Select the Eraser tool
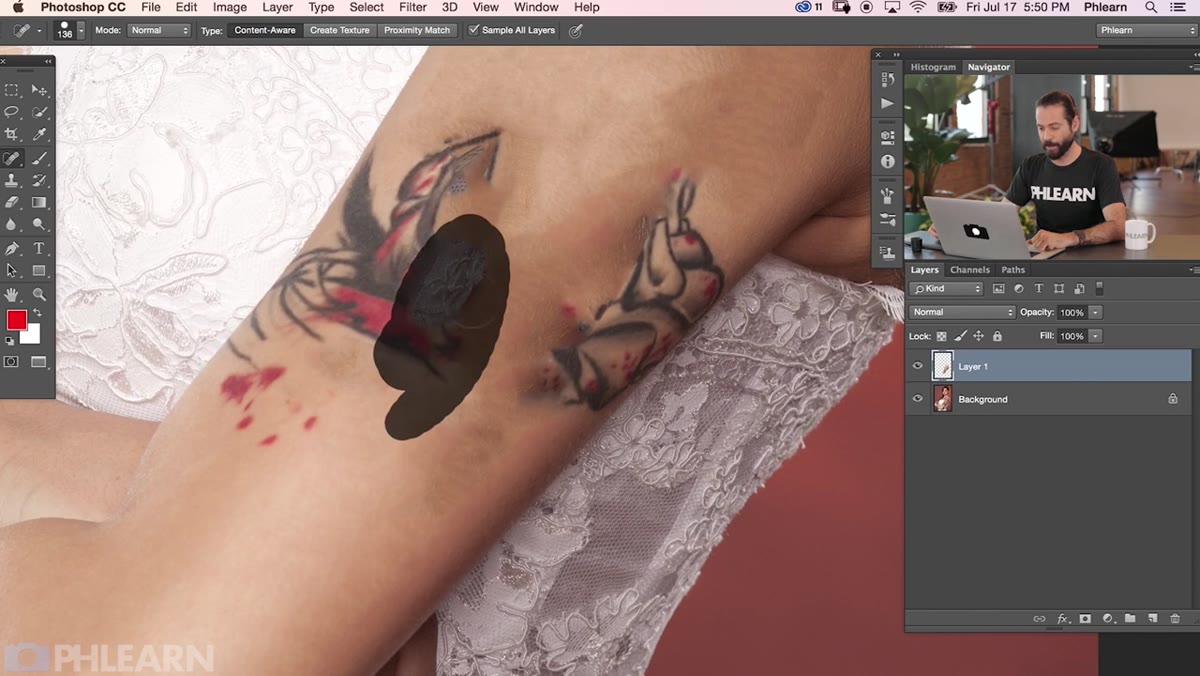The image size is (1200, 676). click(12, 202)
